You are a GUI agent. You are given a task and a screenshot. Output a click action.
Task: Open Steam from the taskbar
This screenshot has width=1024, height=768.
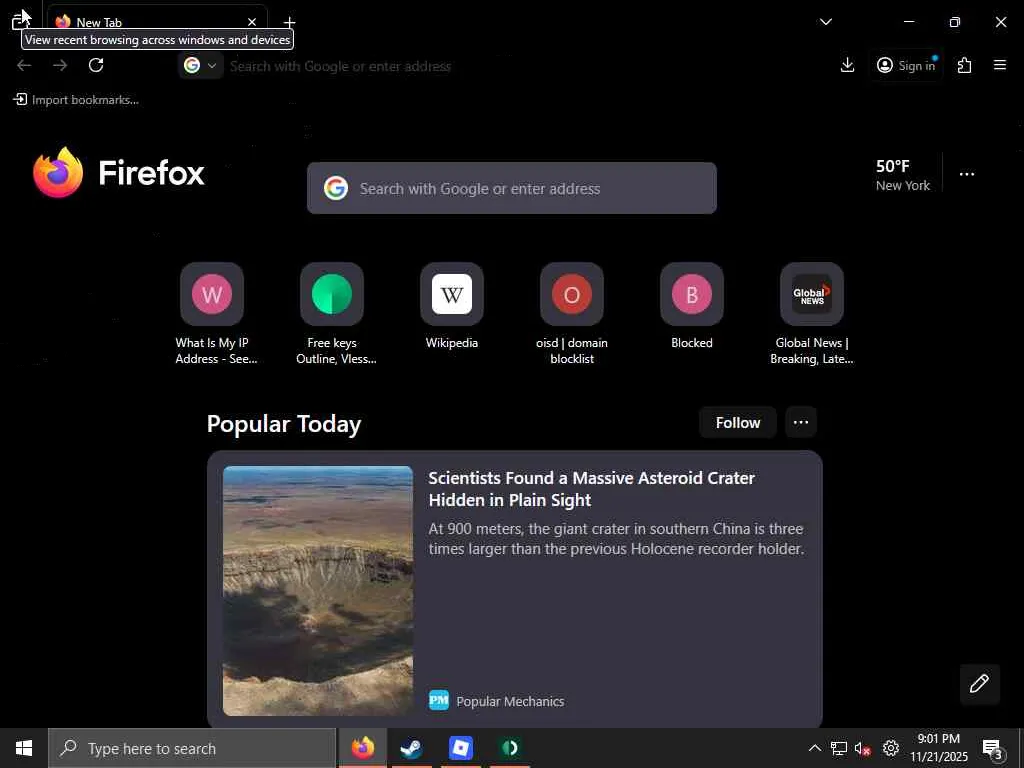(411, 748)
